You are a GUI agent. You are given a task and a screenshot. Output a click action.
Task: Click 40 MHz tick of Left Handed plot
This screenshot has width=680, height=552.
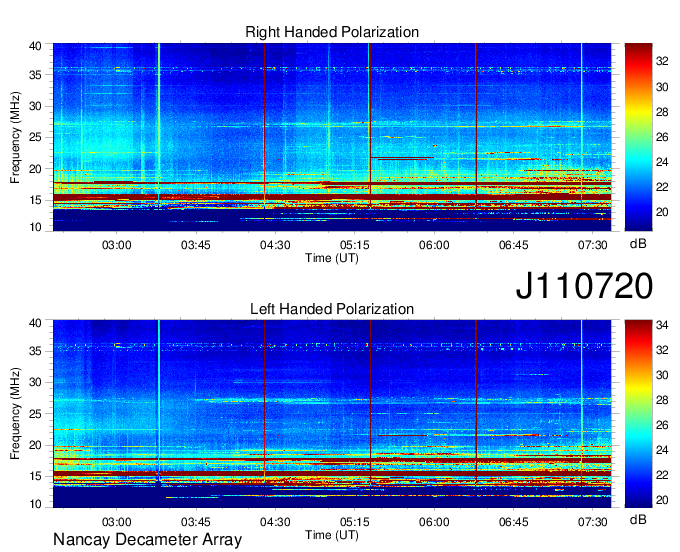point(35,323)
